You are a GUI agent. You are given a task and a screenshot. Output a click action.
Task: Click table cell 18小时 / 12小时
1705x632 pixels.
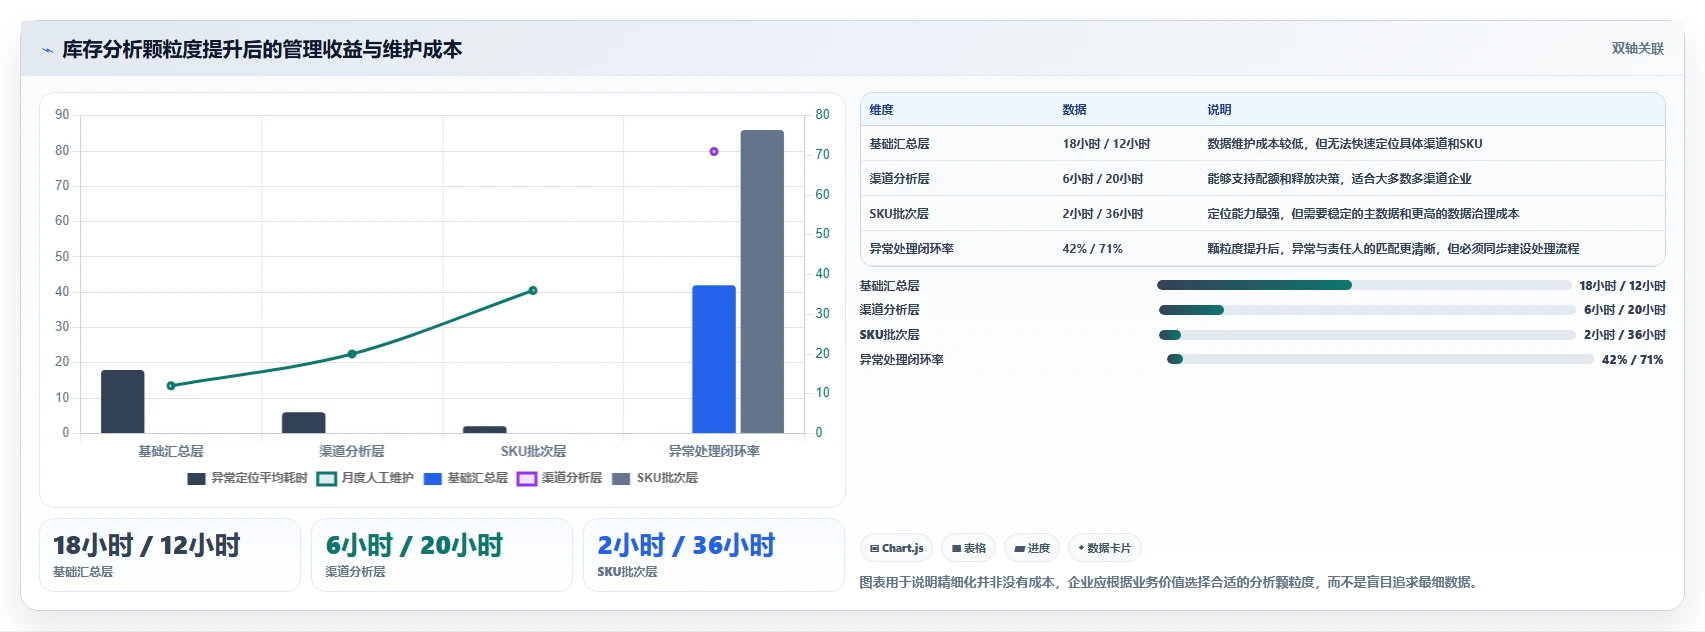pyautogui.click(x=1106, y=144)
